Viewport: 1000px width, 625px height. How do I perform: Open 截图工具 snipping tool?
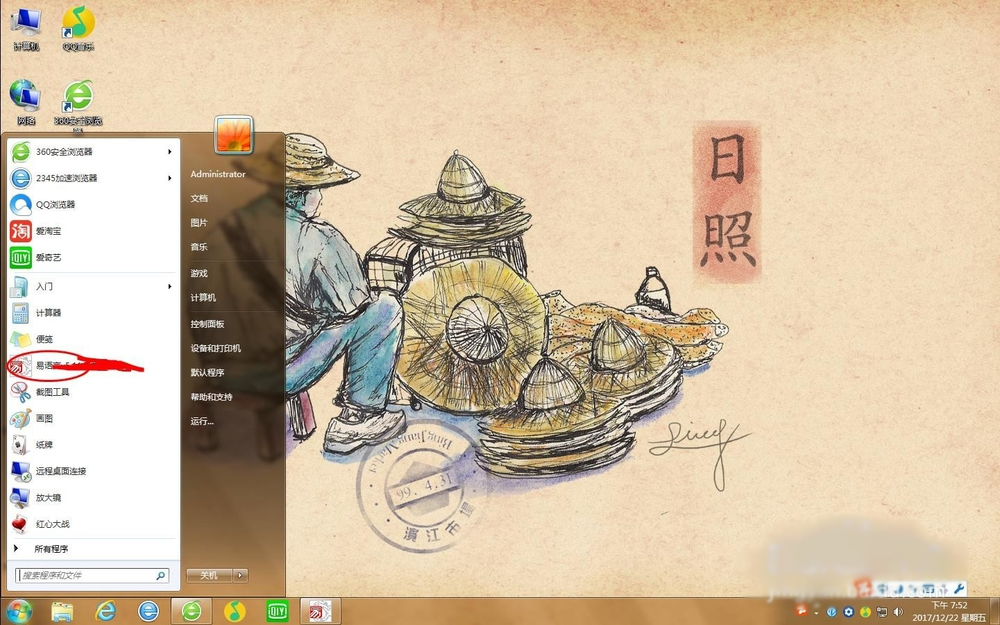point(92,392)
